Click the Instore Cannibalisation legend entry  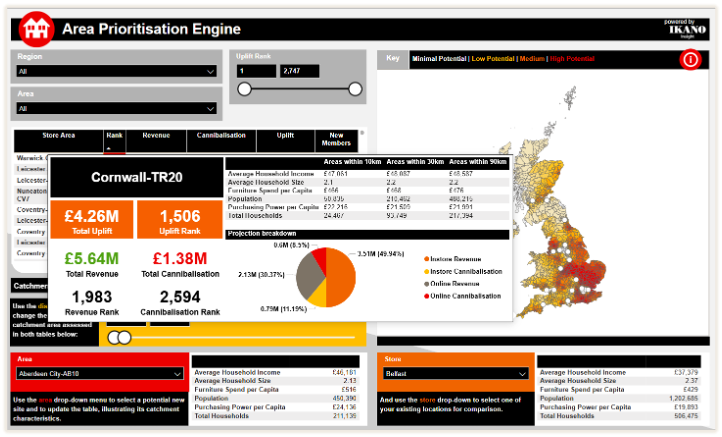(463, 272)
